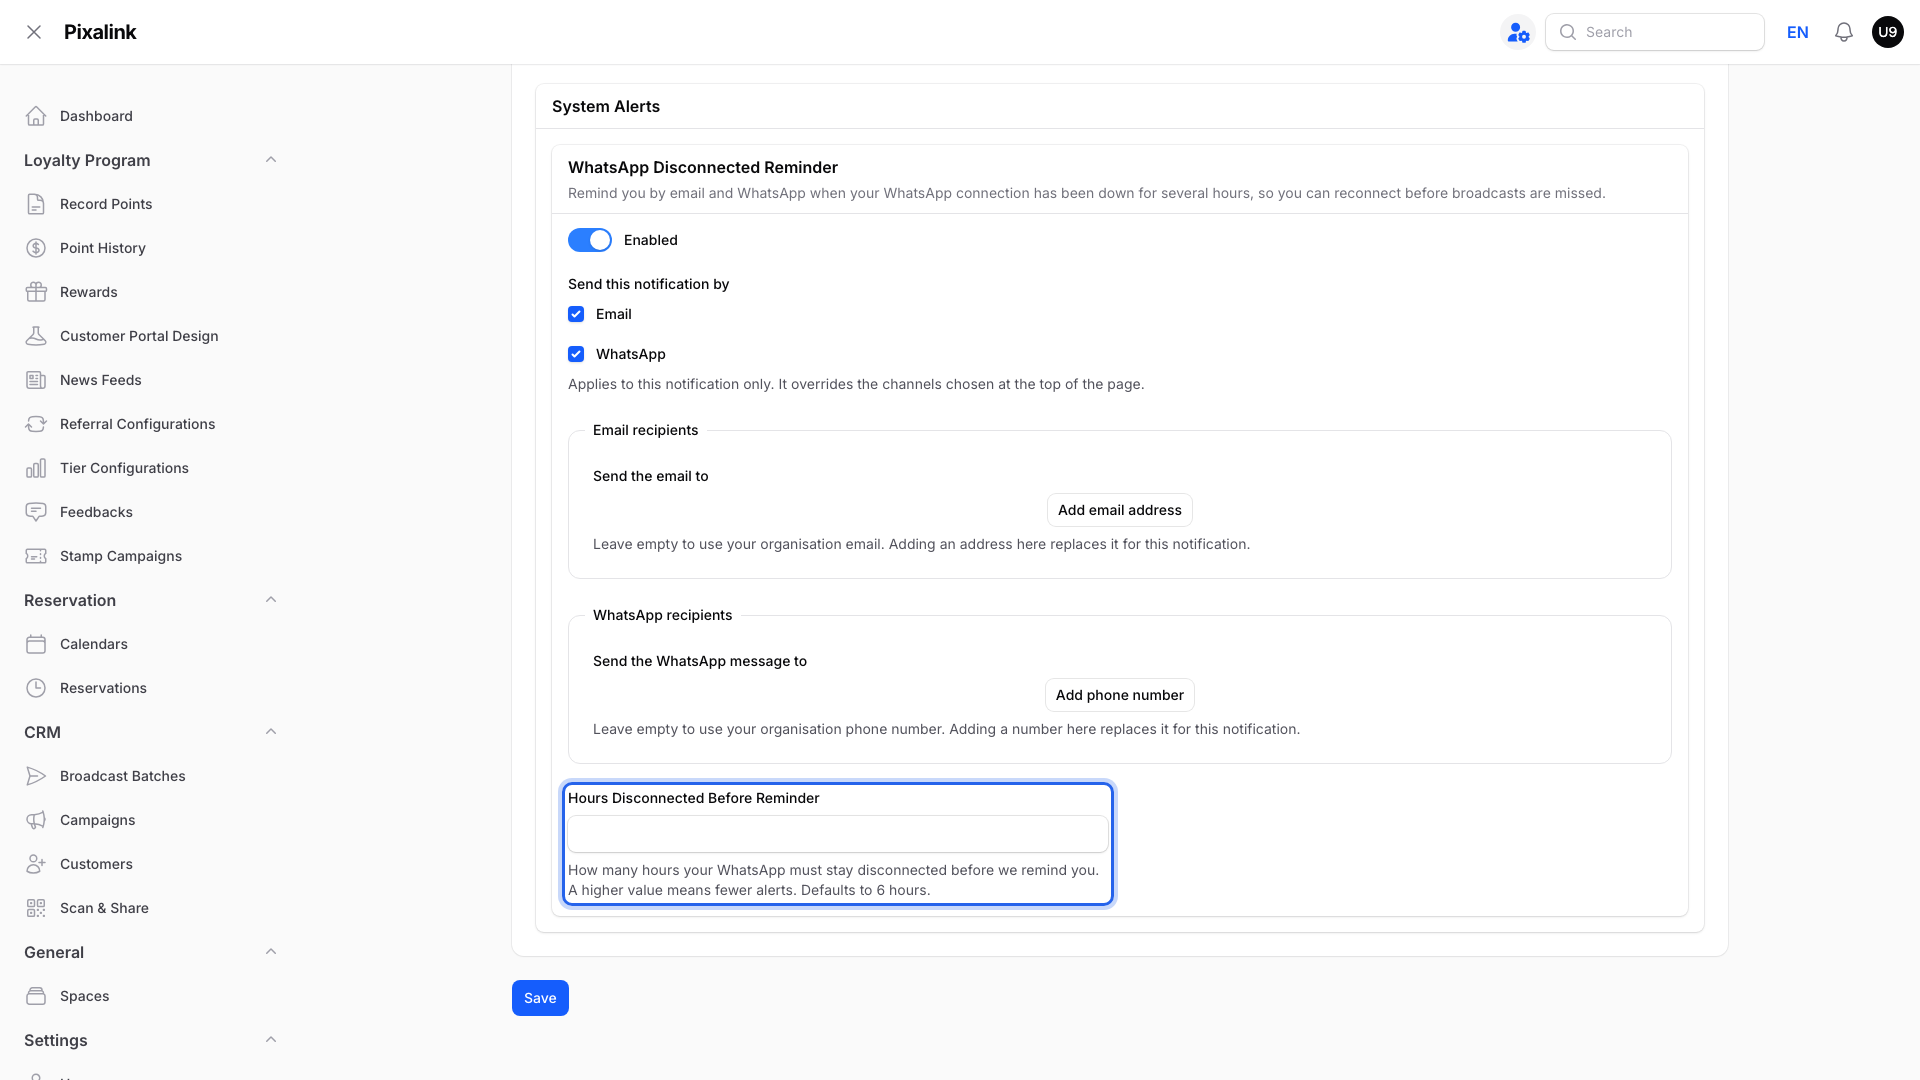The height and width of the screenshot is (1080, 1920).
Task: Click the News Feeds newspaper icon
Action: 36,380
